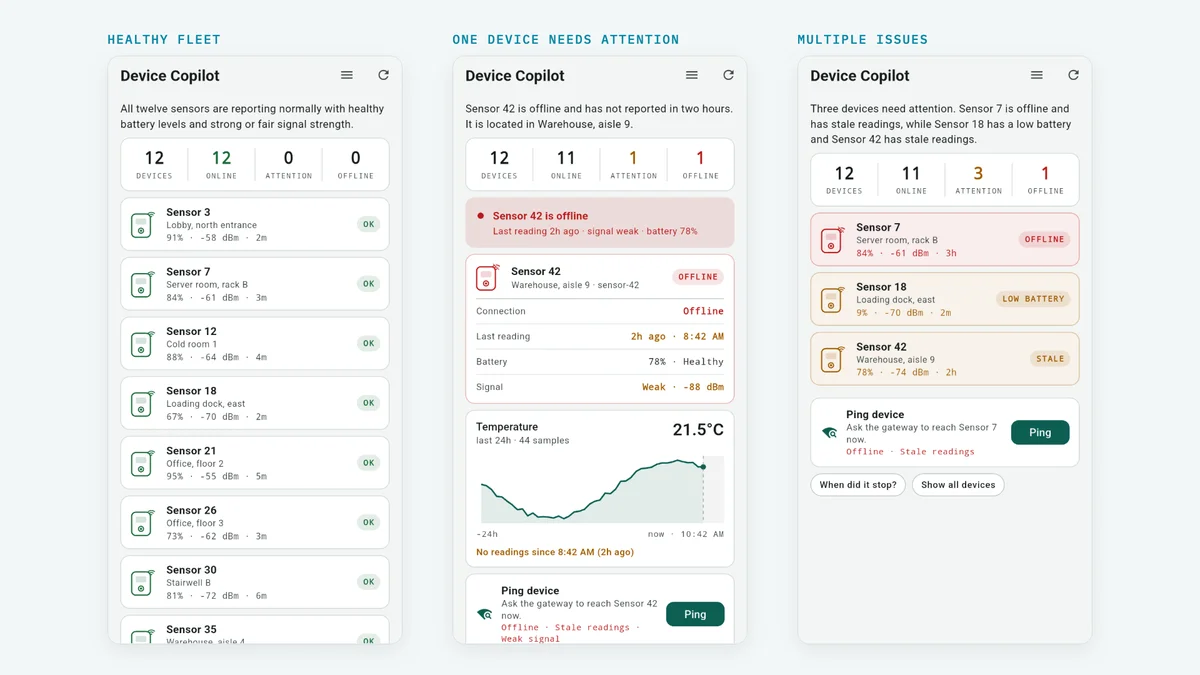The image size is (1200, 675).
Task: Click Sensor 30 device icon
Action: tap(142, 582)
